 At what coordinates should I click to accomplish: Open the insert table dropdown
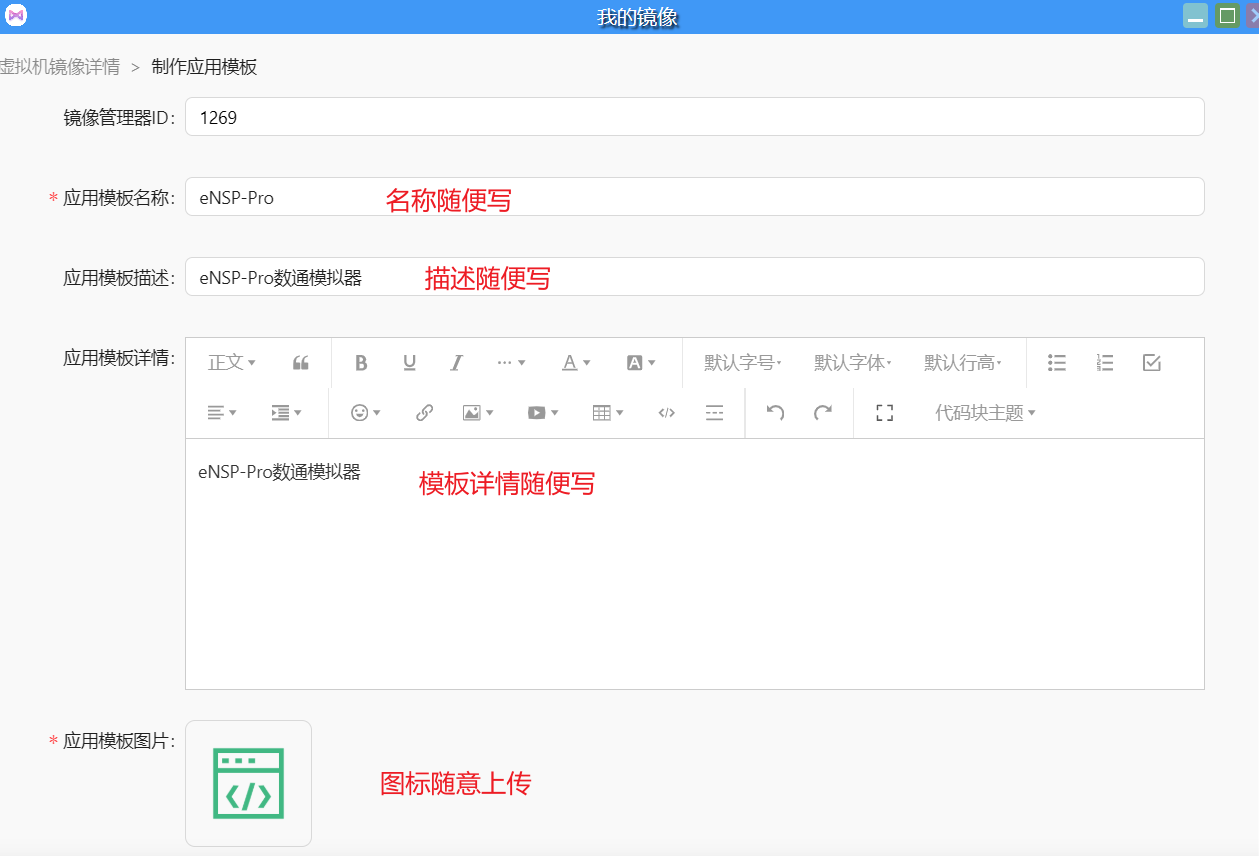pyautogui.click(x=608, y=413)
